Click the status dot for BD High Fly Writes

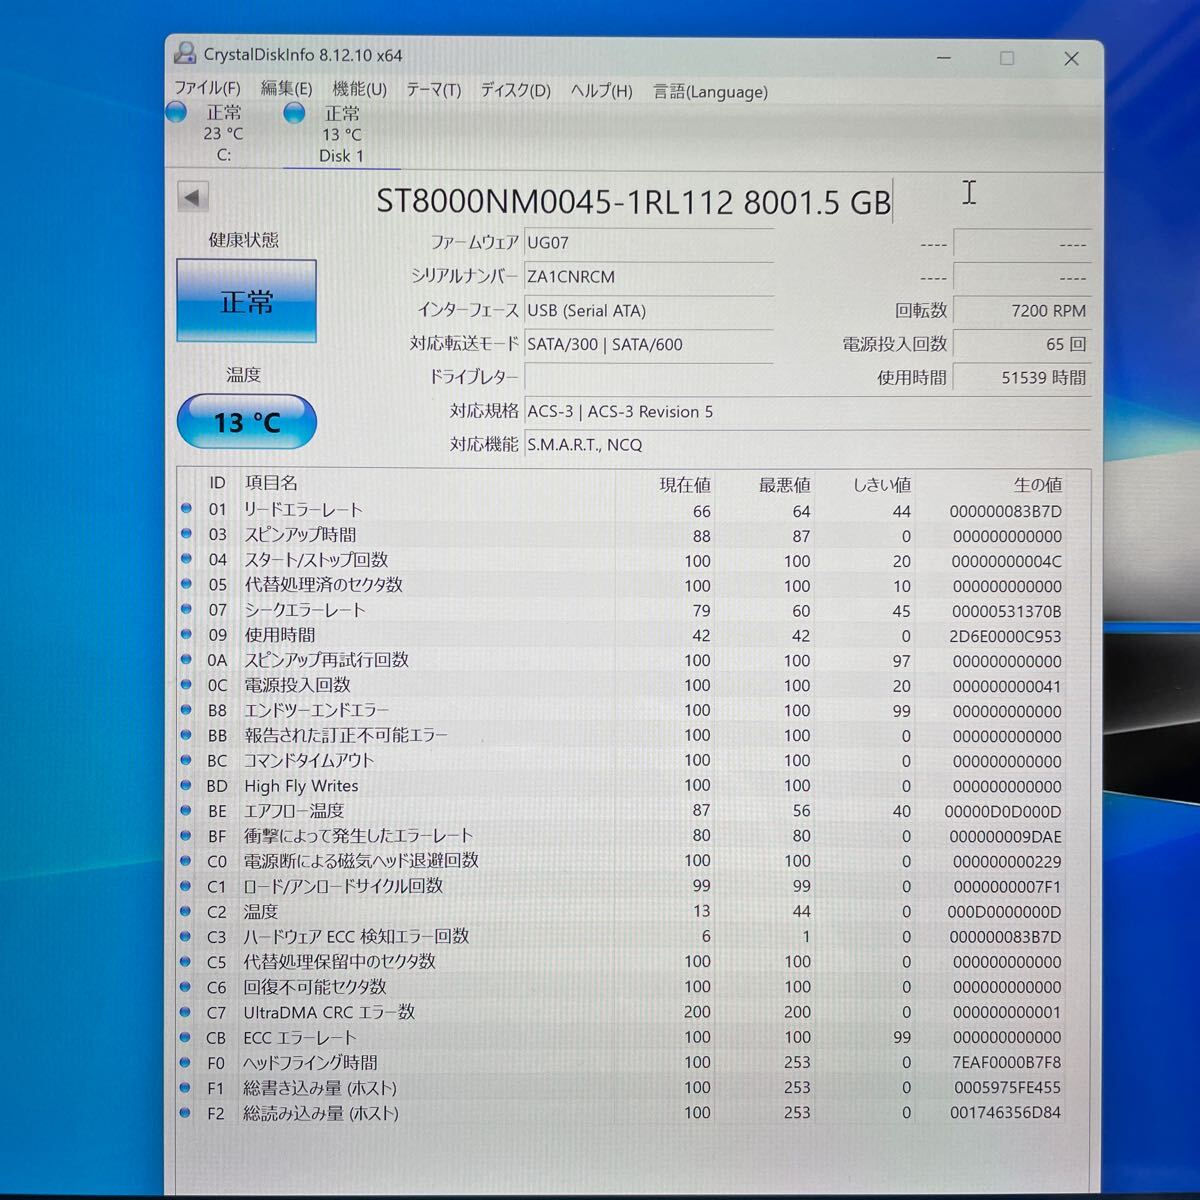coord(185,784)
